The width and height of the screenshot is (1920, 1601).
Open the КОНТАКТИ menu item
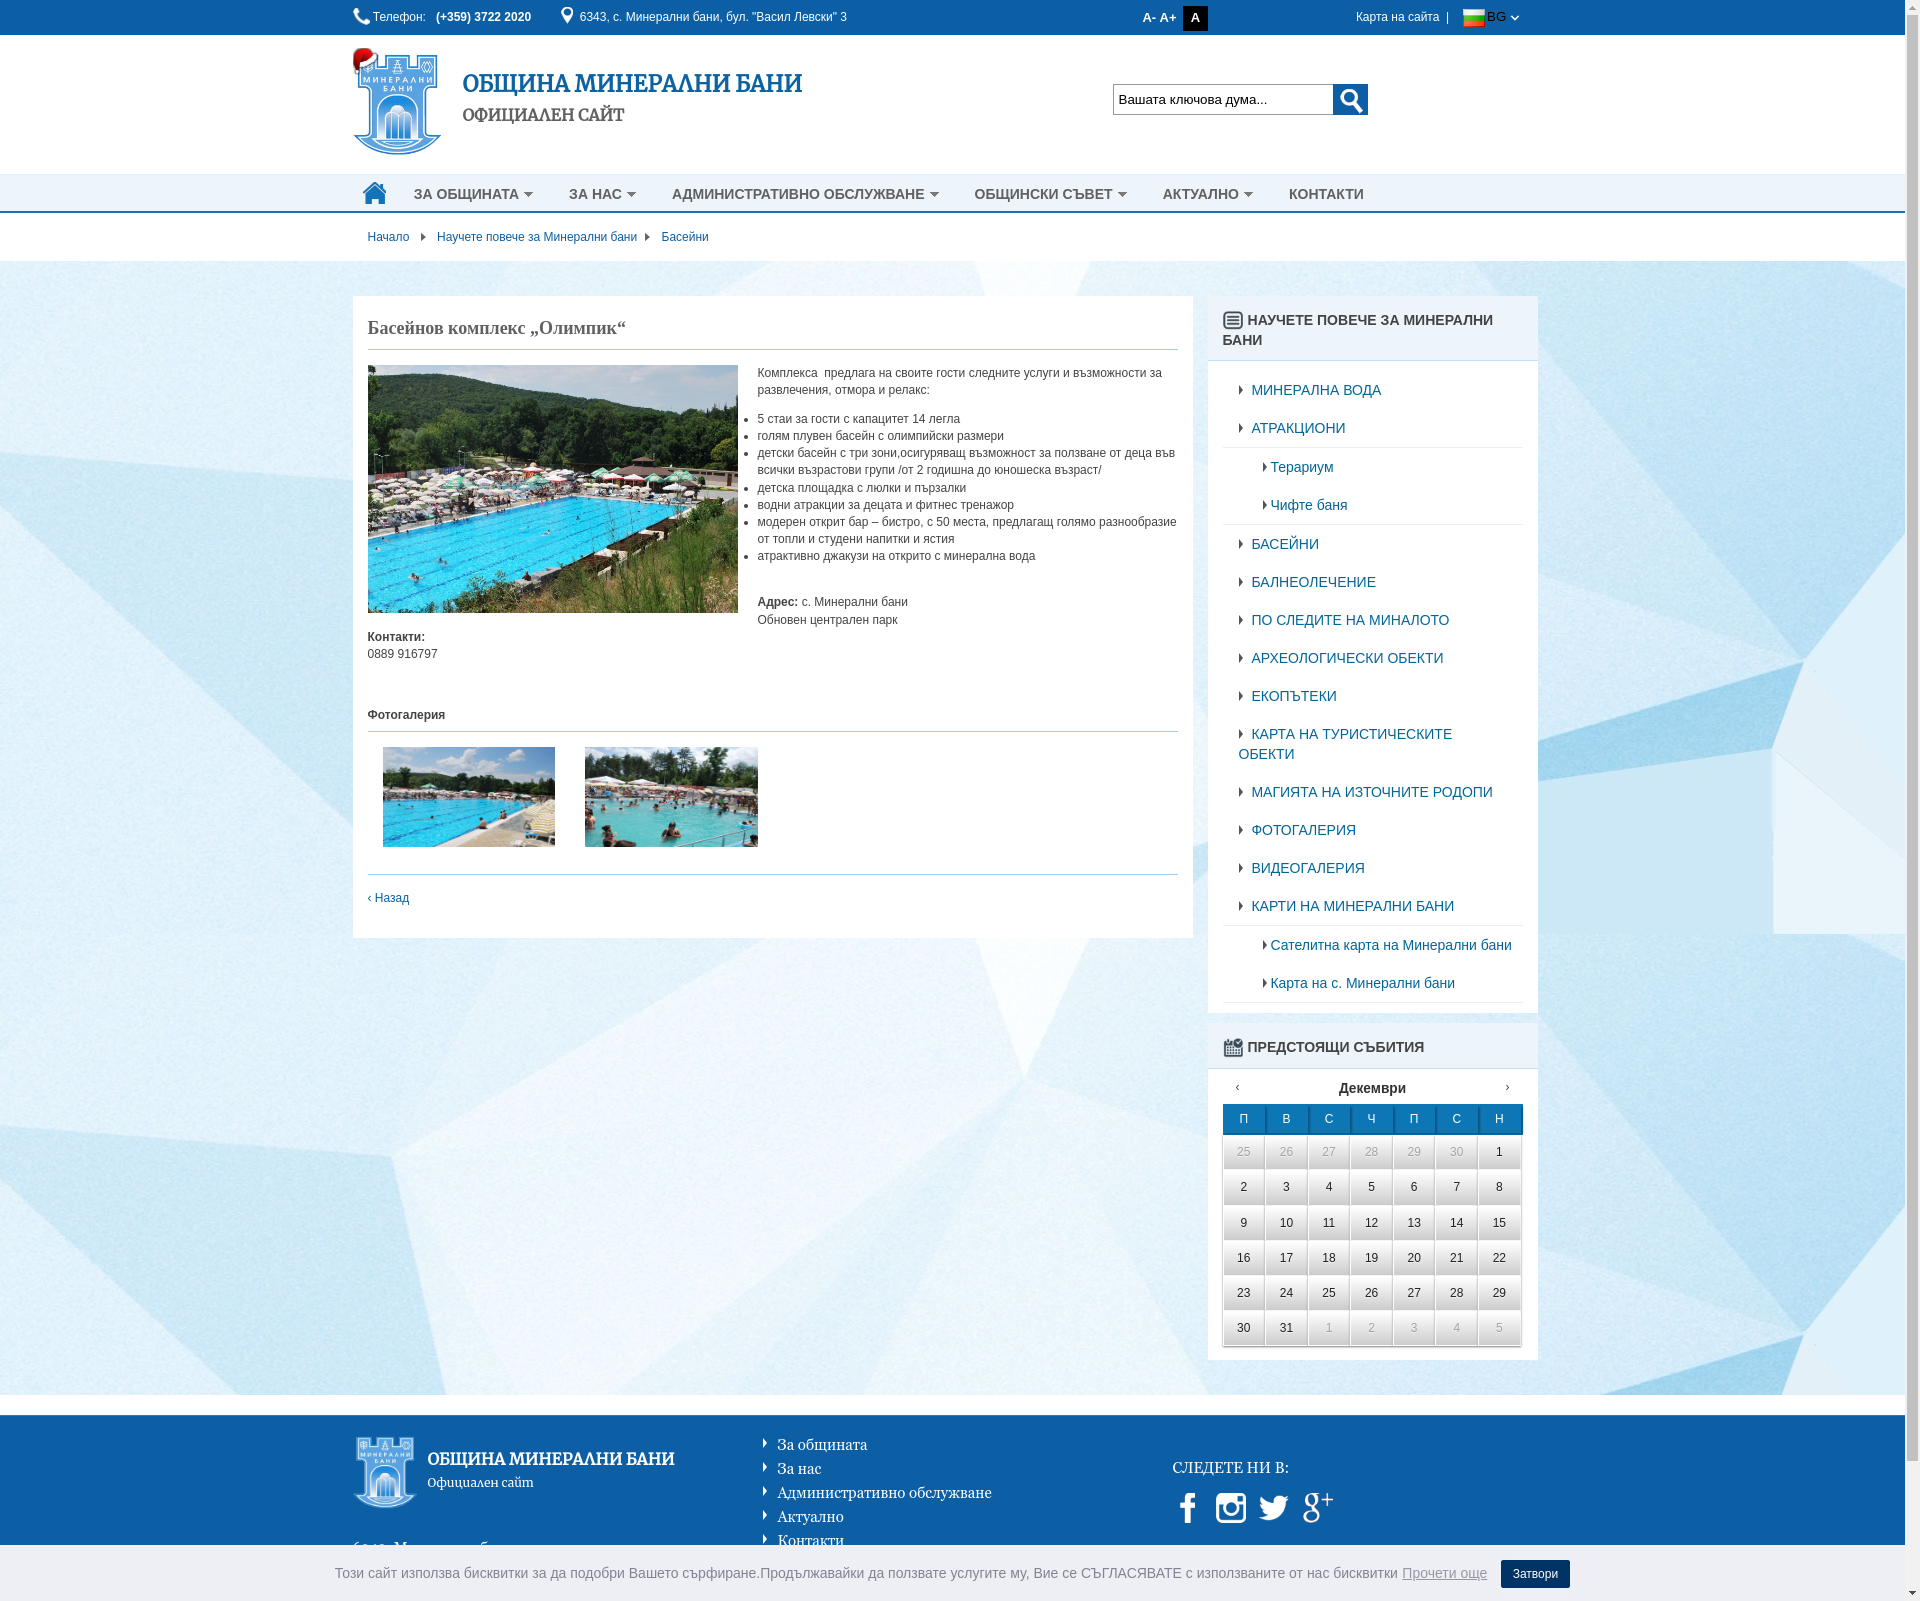1325,194
